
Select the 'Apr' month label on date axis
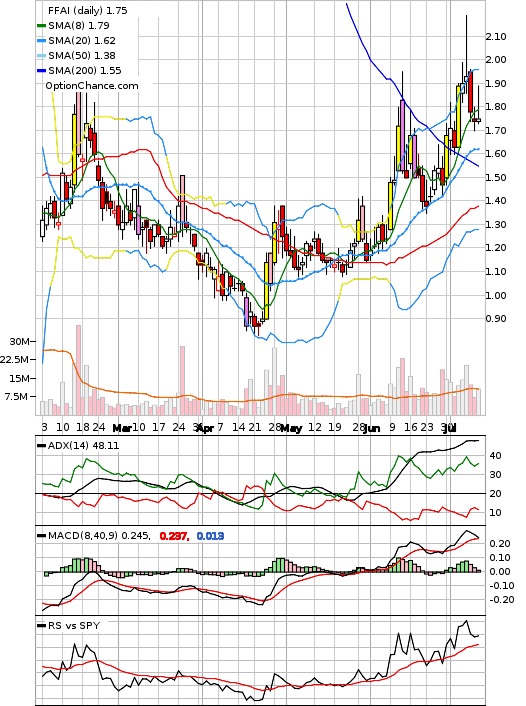click(x=205, y=428)
